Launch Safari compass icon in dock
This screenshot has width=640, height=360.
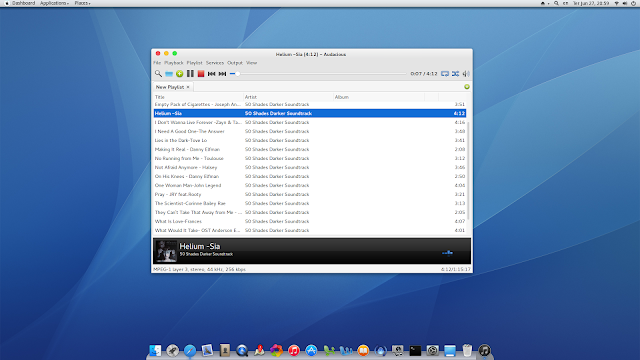190,351
